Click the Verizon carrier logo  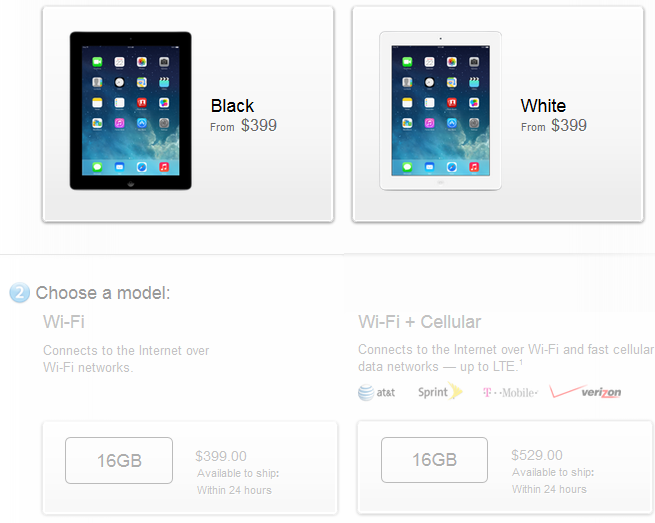(x=586, y=392)
